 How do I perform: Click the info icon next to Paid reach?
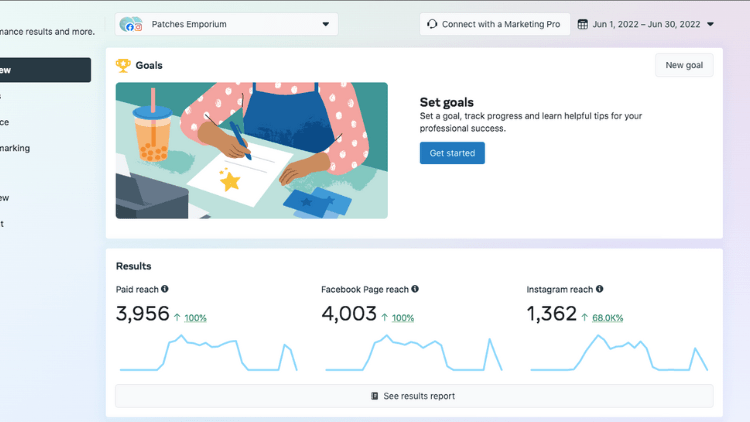165,289
